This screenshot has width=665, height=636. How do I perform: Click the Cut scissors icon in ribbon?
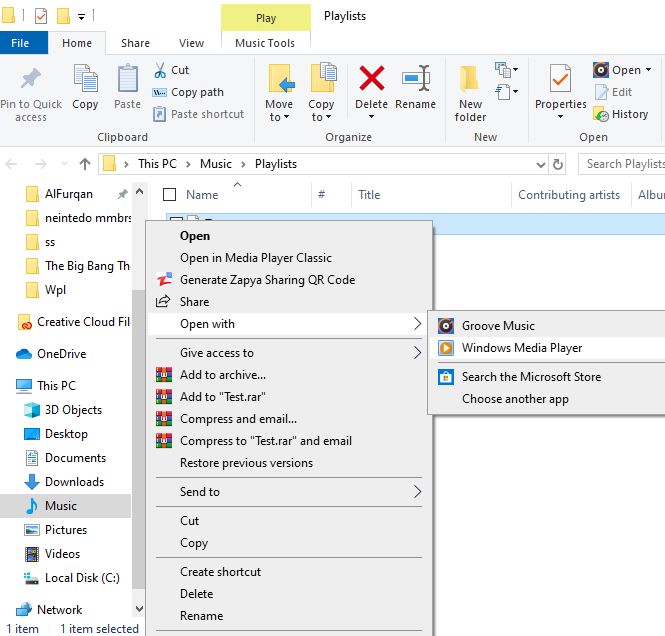click(160, 70)
